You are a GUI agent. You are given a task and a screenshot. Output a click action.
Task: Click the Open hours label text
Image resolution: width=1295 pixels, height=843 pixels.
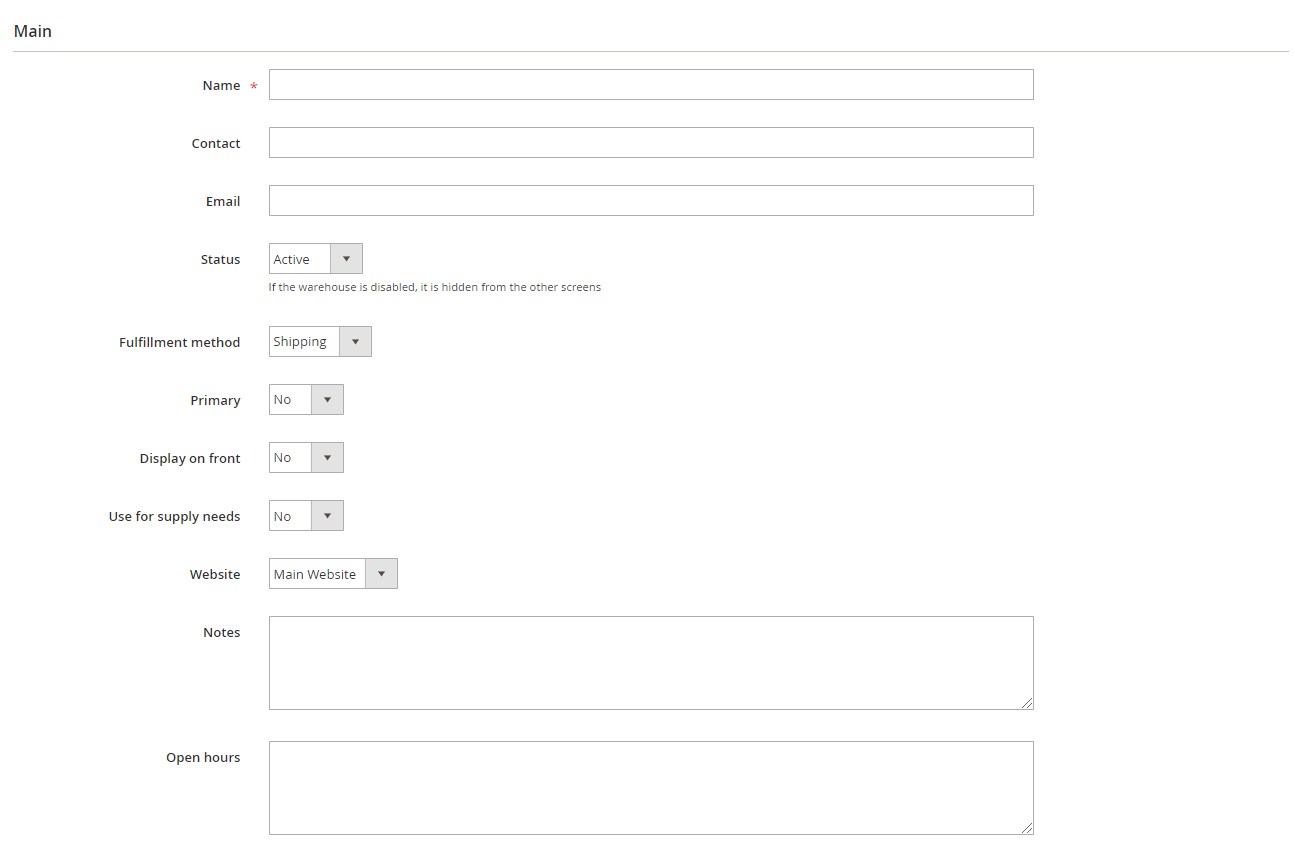pyautogui.click(x=203, y=758)
